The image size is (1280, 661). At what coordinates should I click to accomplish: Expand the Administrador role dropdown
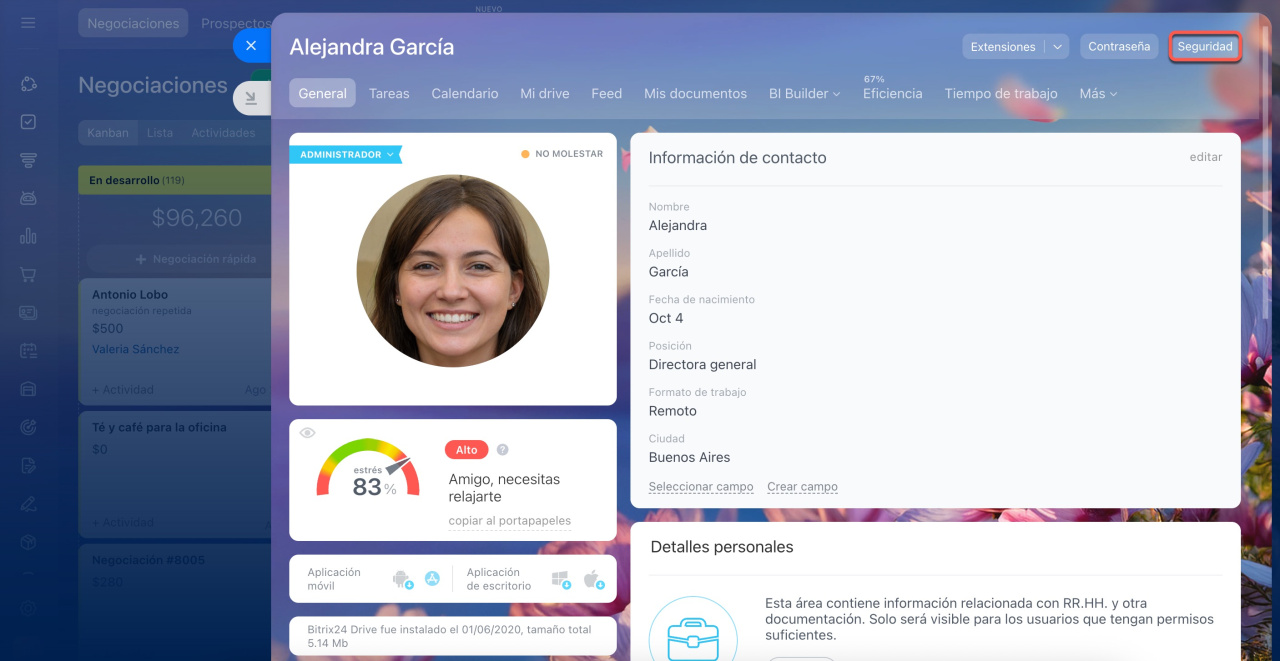pos(345,155)
